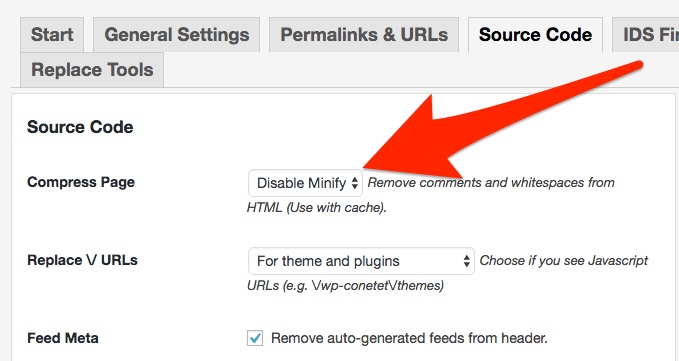Untick the Feed Meta checkbox
This screenshot has width=679, height=361.
(x=255, y=338)
